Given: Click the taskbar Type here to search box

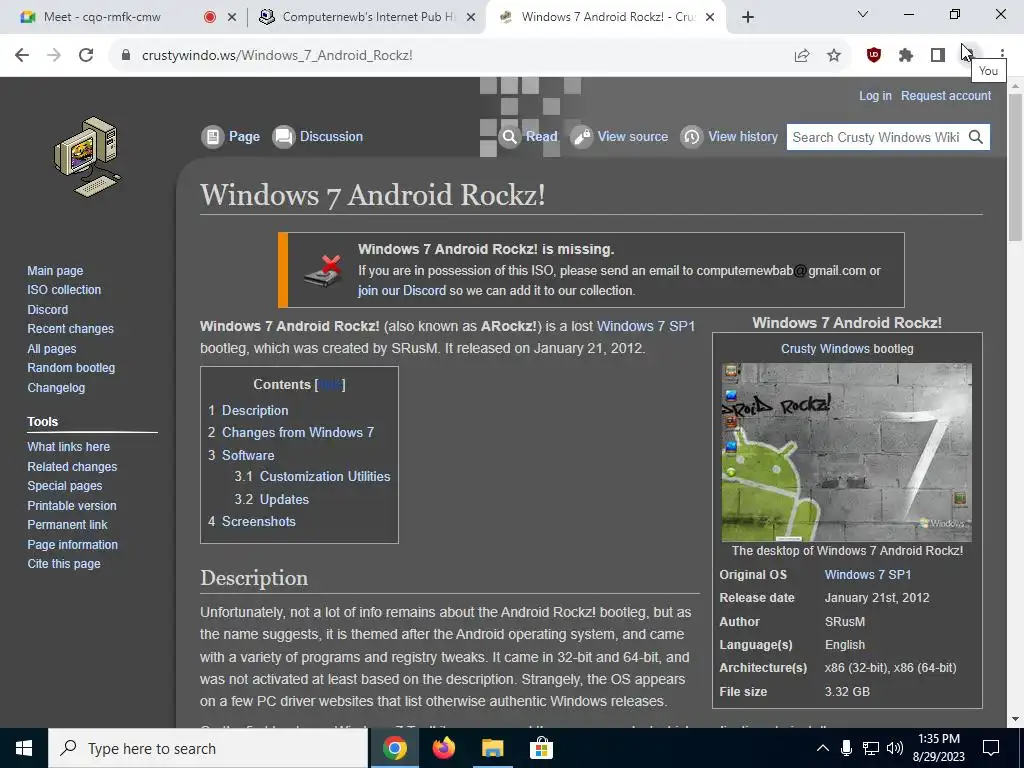Looking at the screenshot, I should click(208, 748).
